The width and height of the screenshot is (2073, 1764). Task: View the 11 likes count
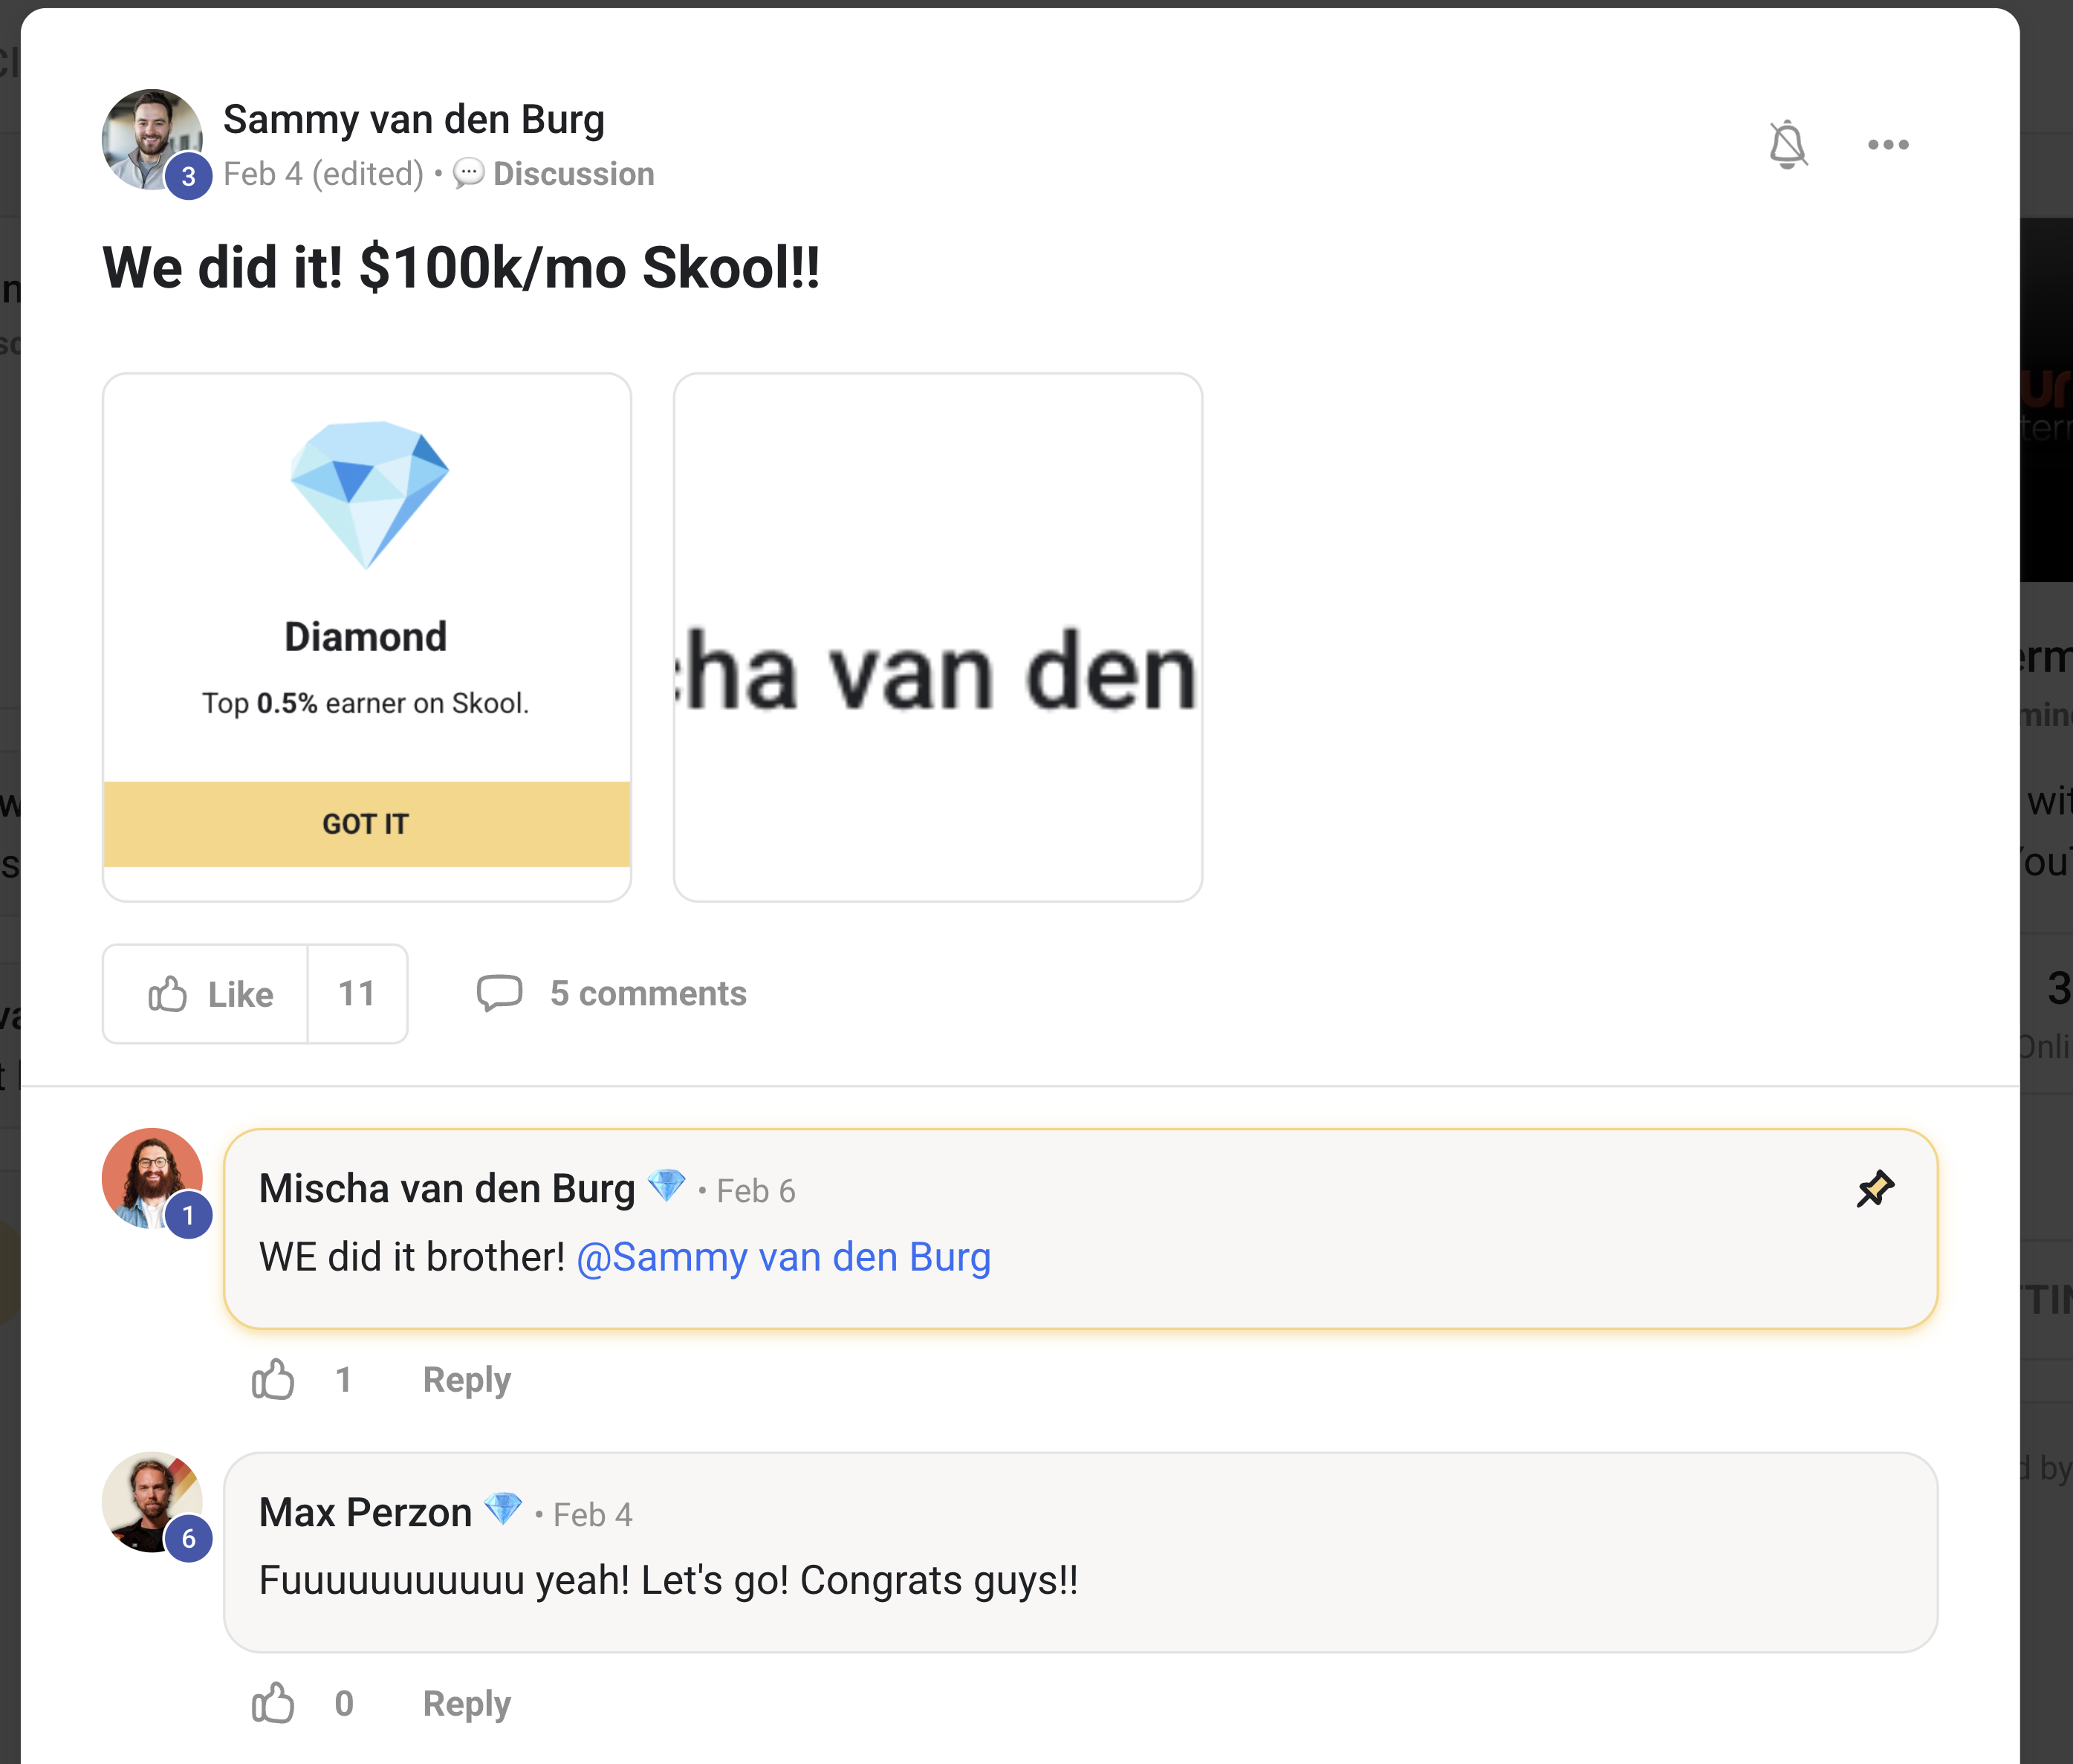pos(357,994)
